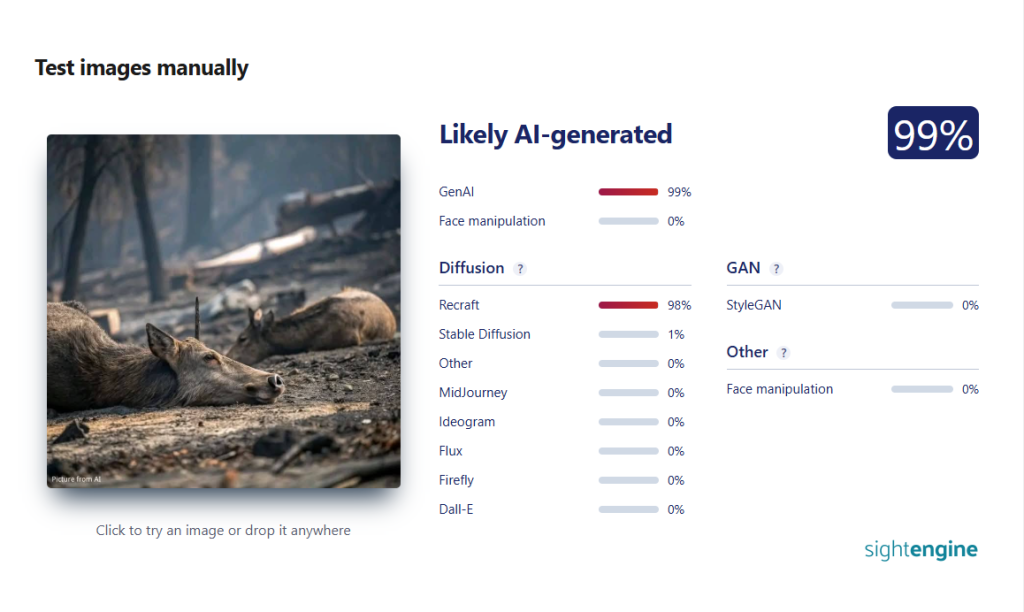
Task: Click the Diffusion help question mark icon
Action: pyautogui.click(x=519, y=268)
